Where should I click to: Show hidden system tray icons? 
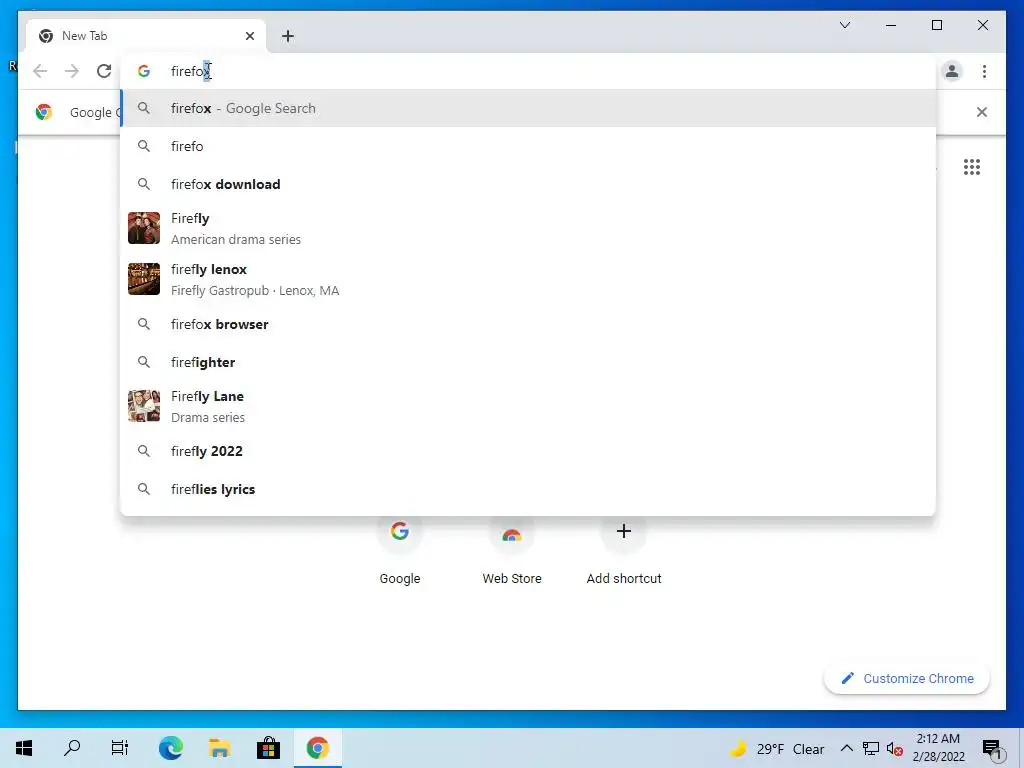(x=846, y=748)
